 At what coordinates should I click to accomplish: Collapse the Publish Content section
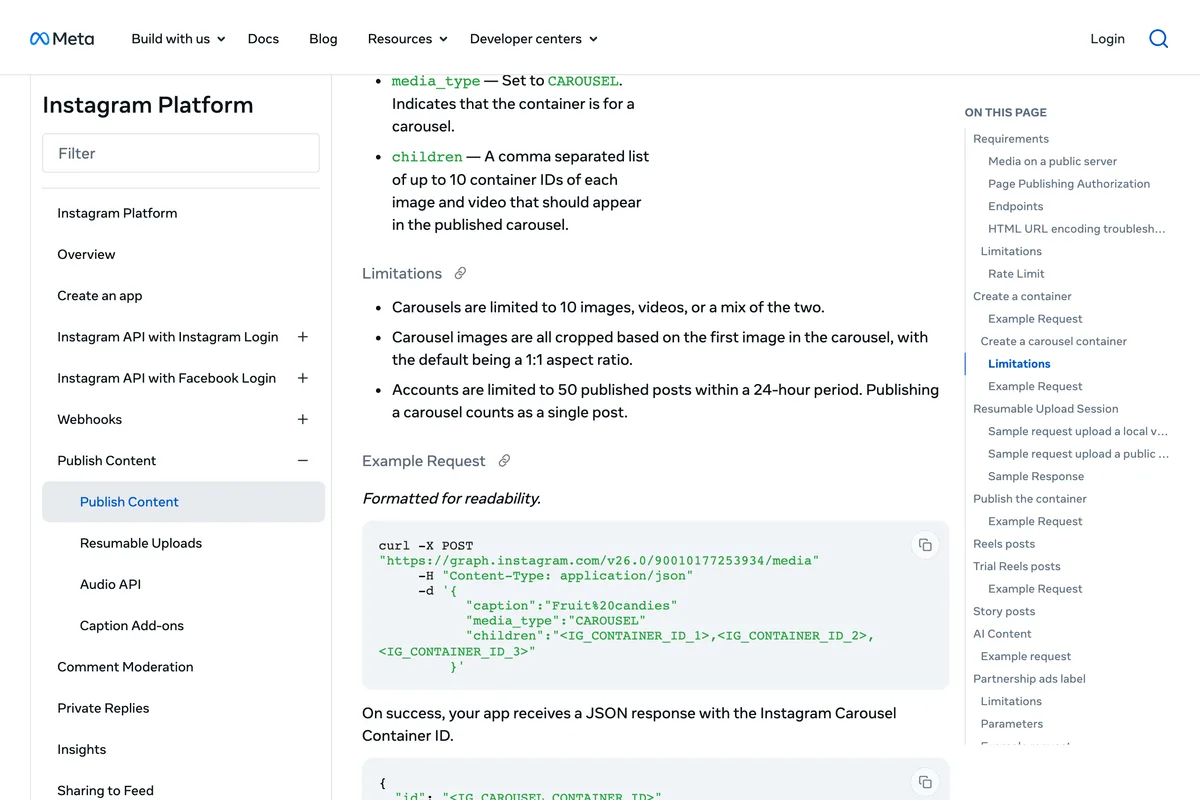click(x=303, y=461)
